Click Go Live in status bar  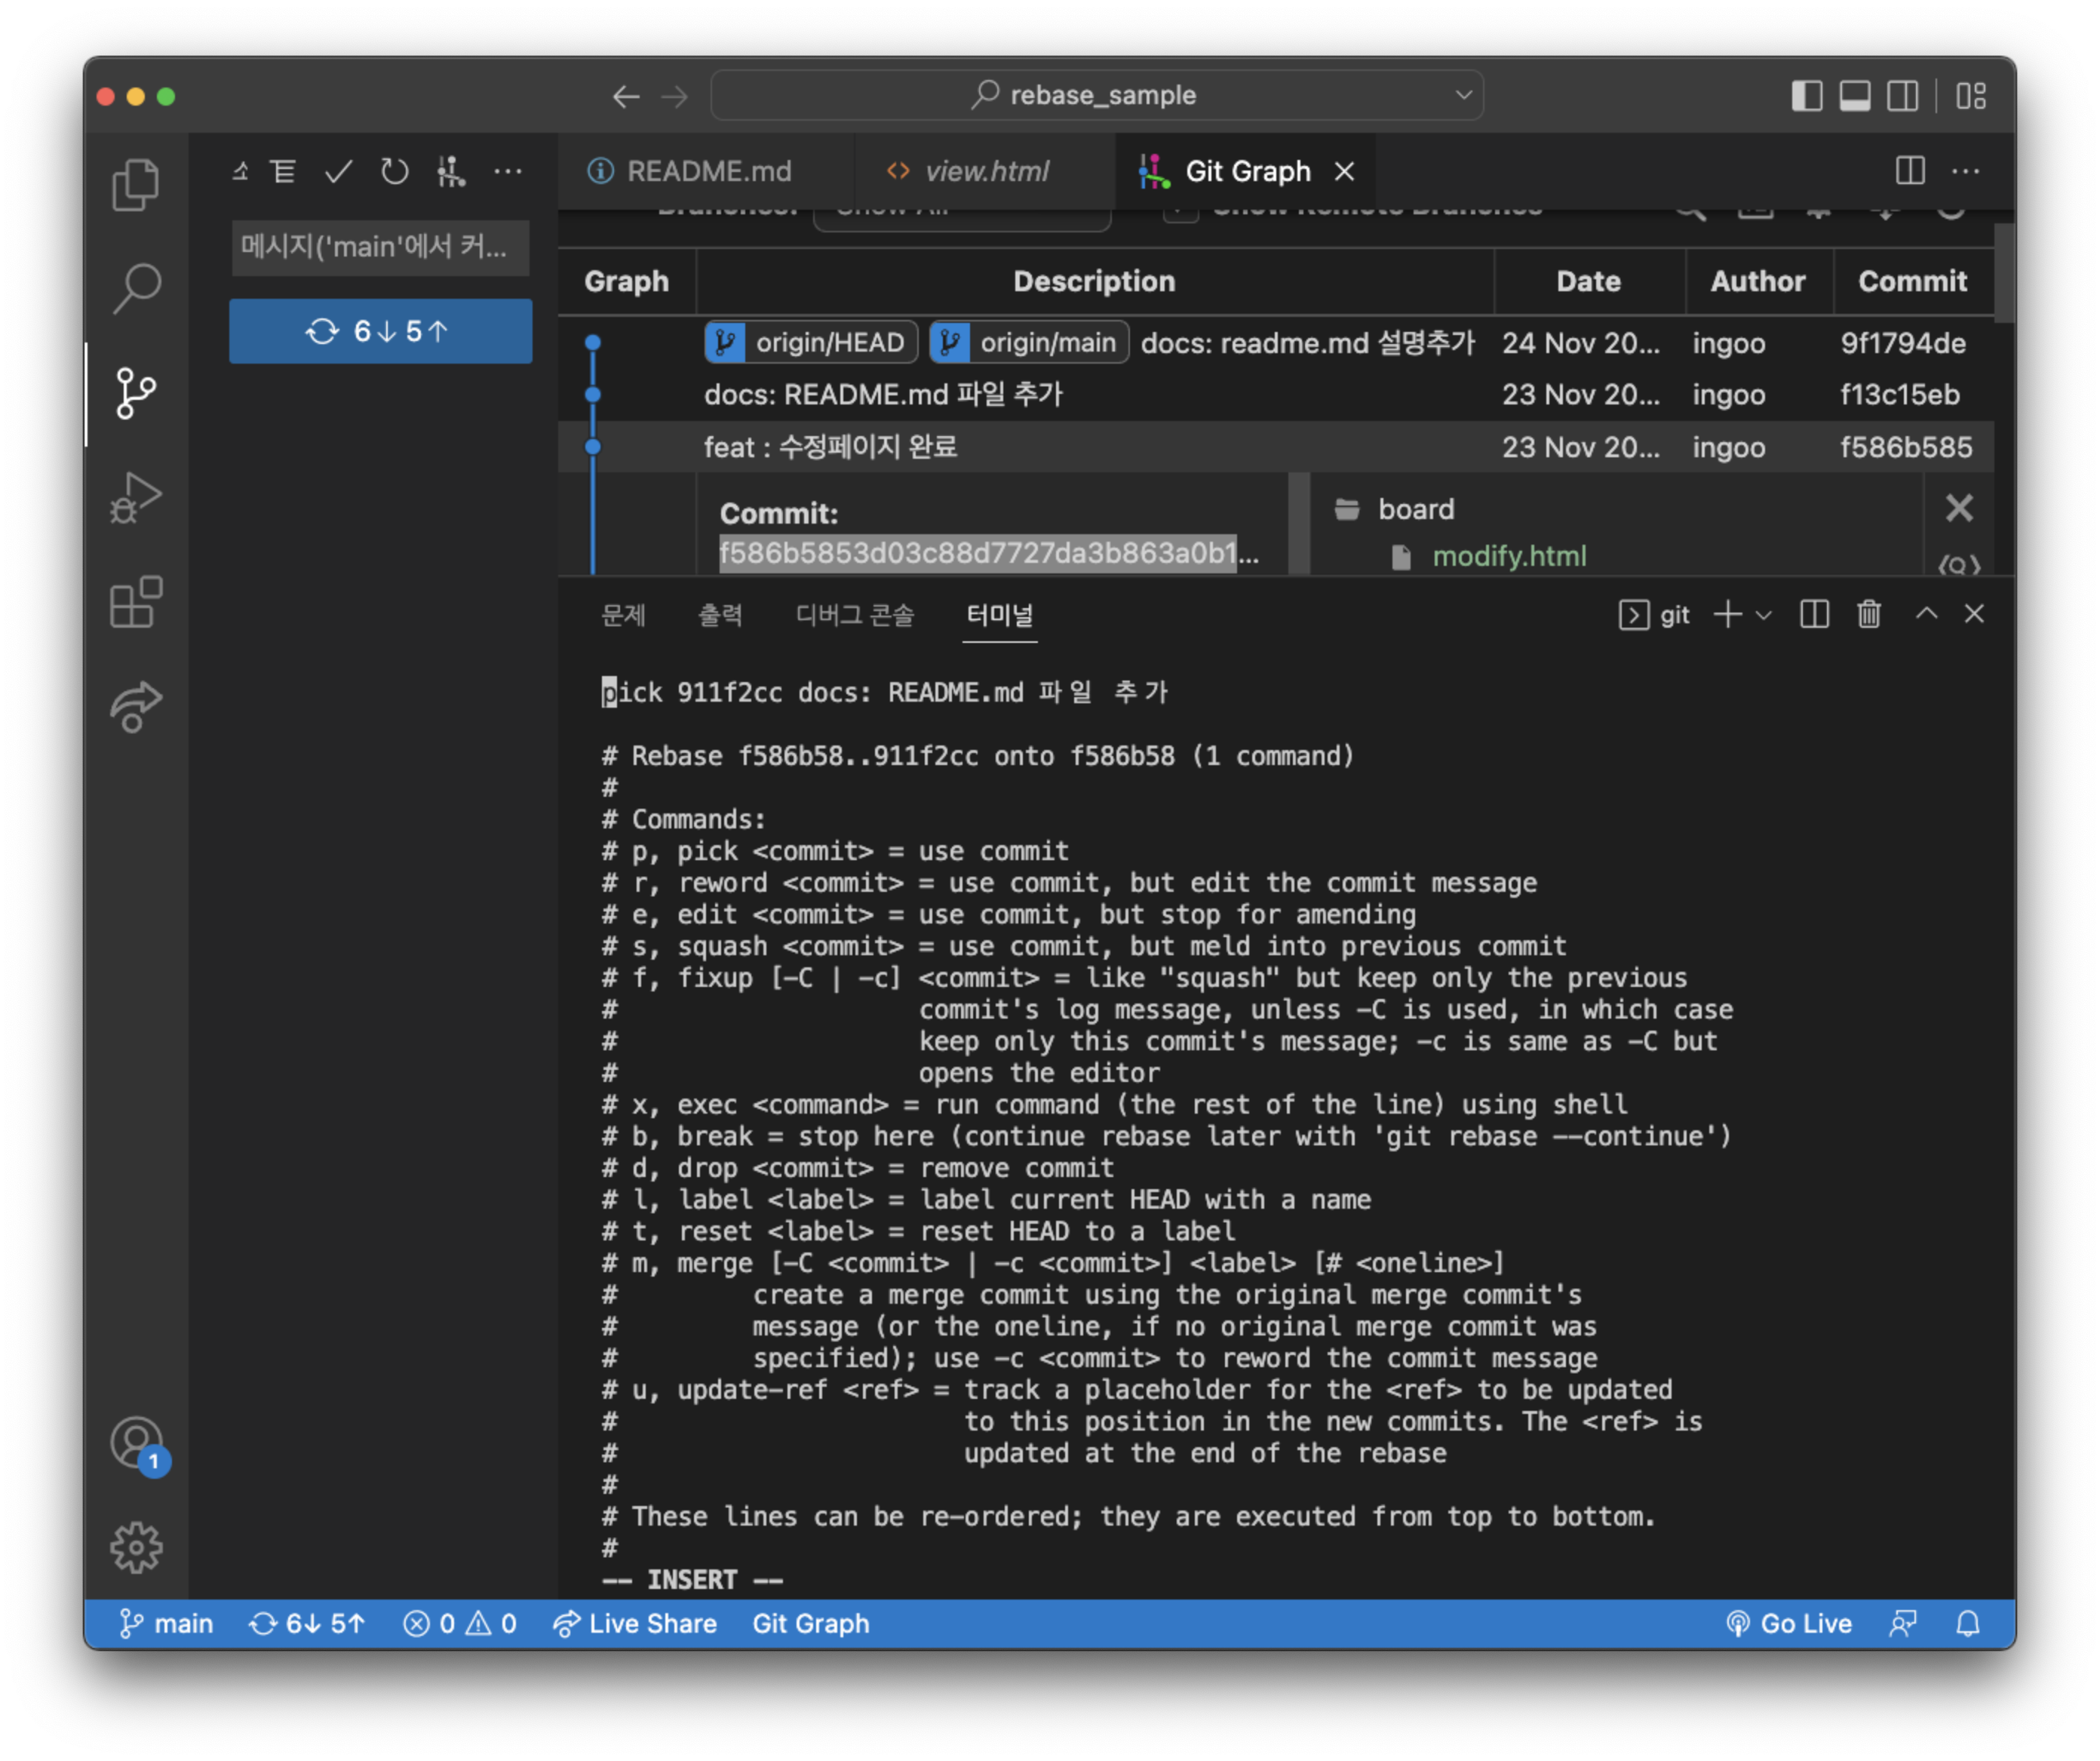(1789, 1623)
